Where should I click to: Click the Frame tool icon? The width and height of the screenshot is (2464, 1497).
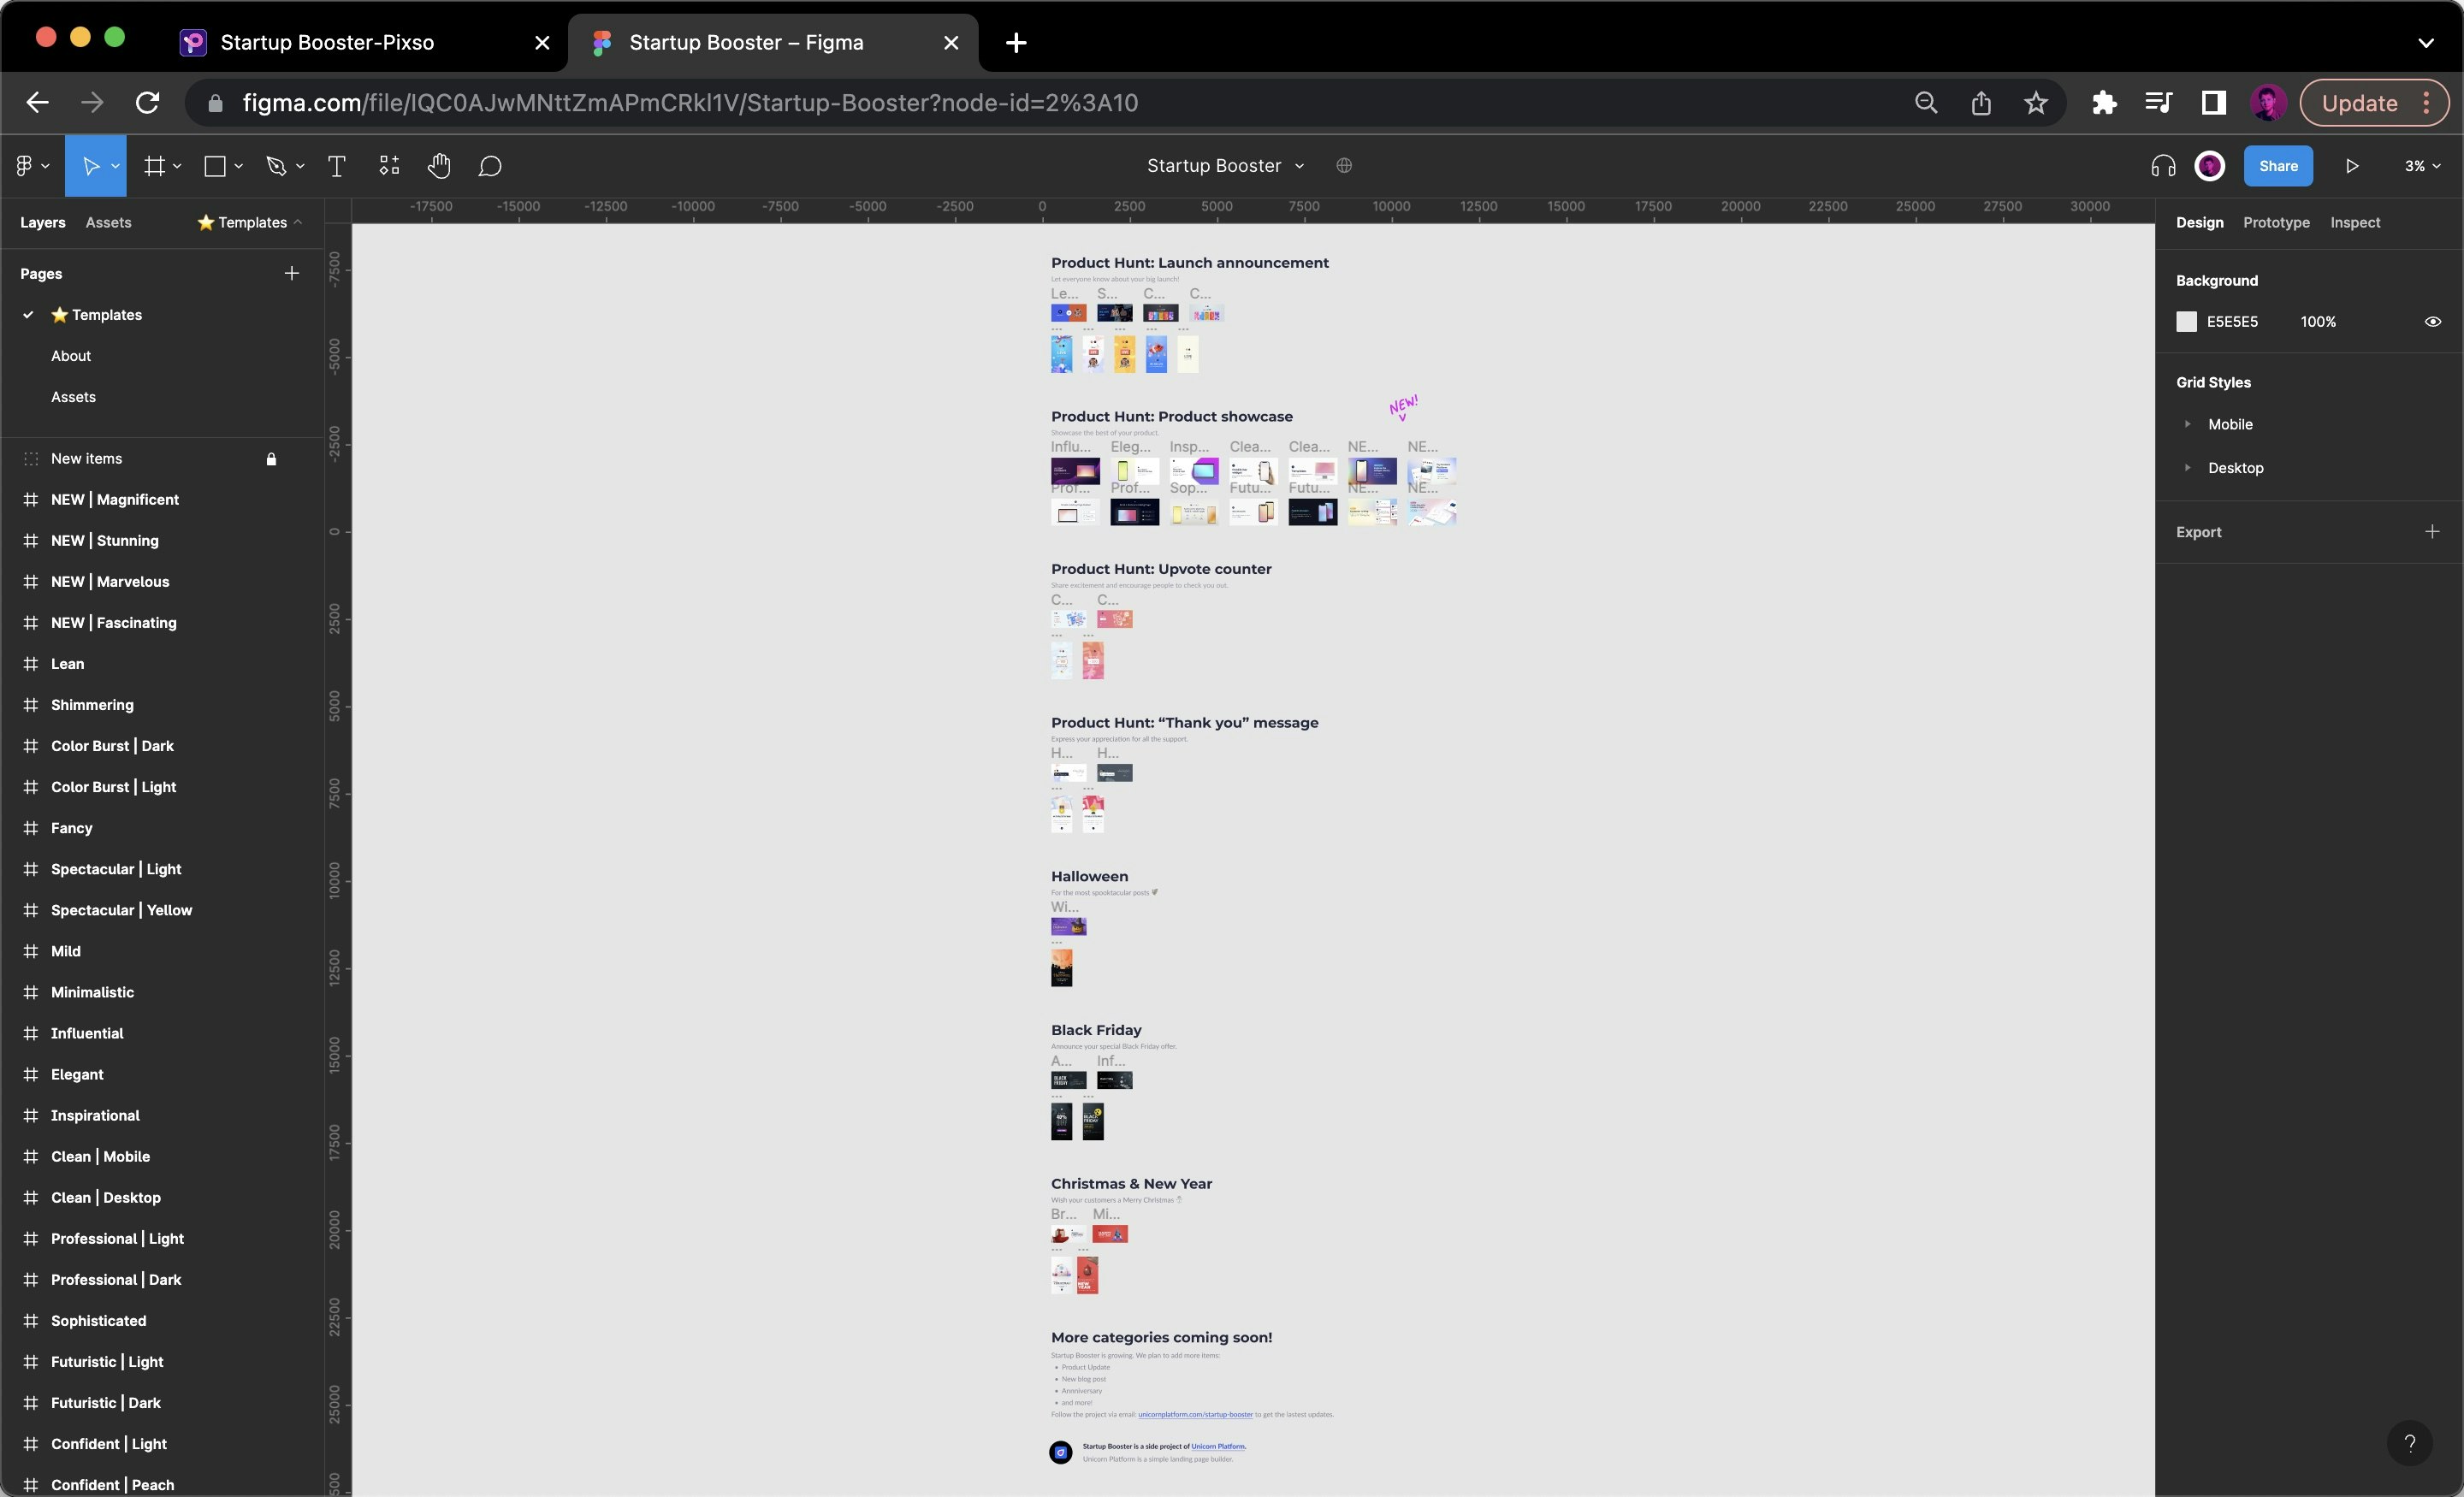pos(154,166)
